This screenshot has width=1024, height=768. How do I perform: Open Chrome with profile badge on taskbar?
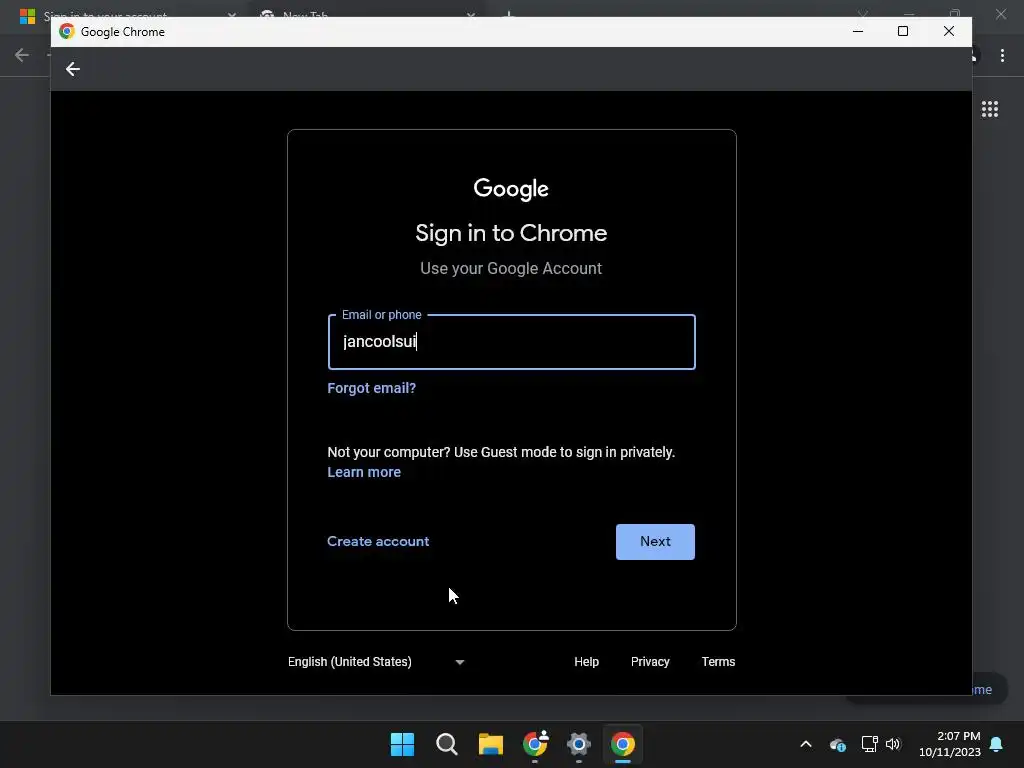click(x=535, y=744)
